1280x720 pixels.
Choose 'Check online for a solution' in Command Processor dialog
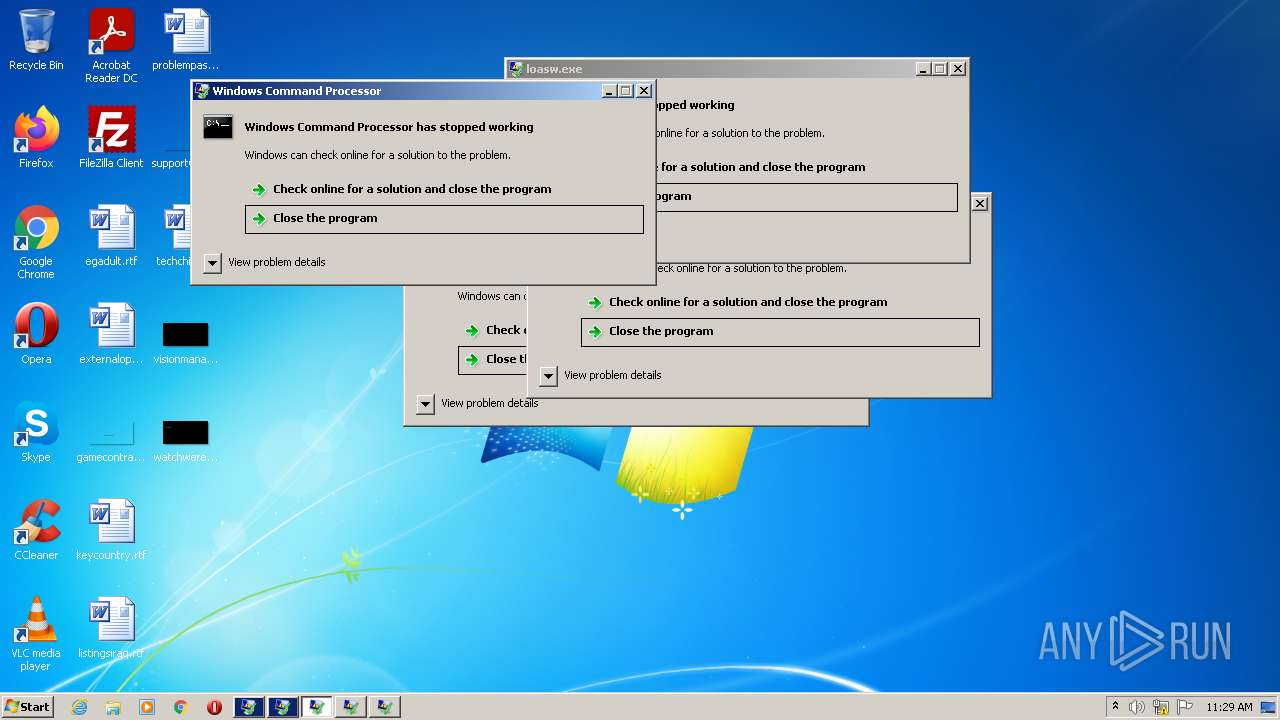412,189
